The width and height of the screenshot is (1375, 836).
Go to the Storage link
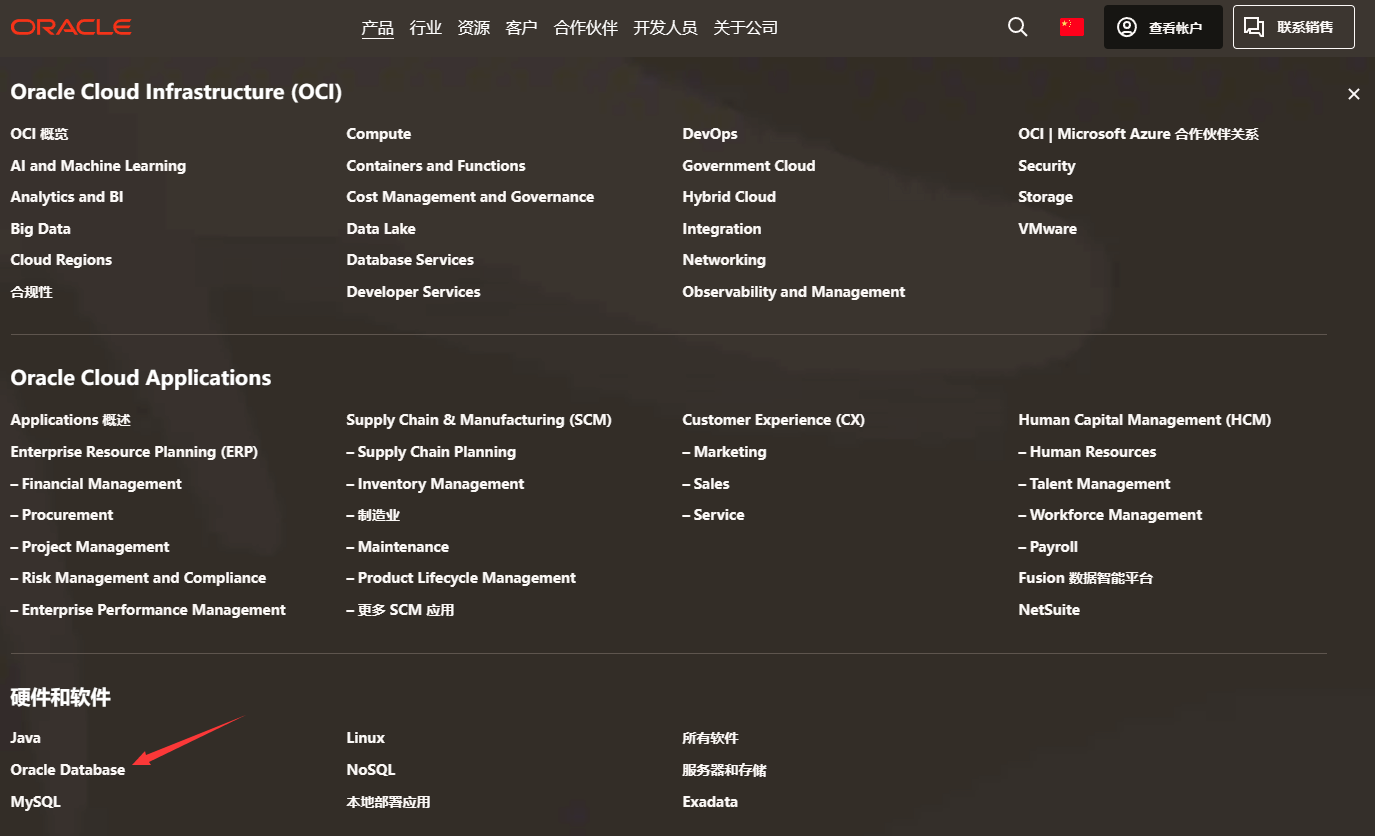(x=1046, y=197)
